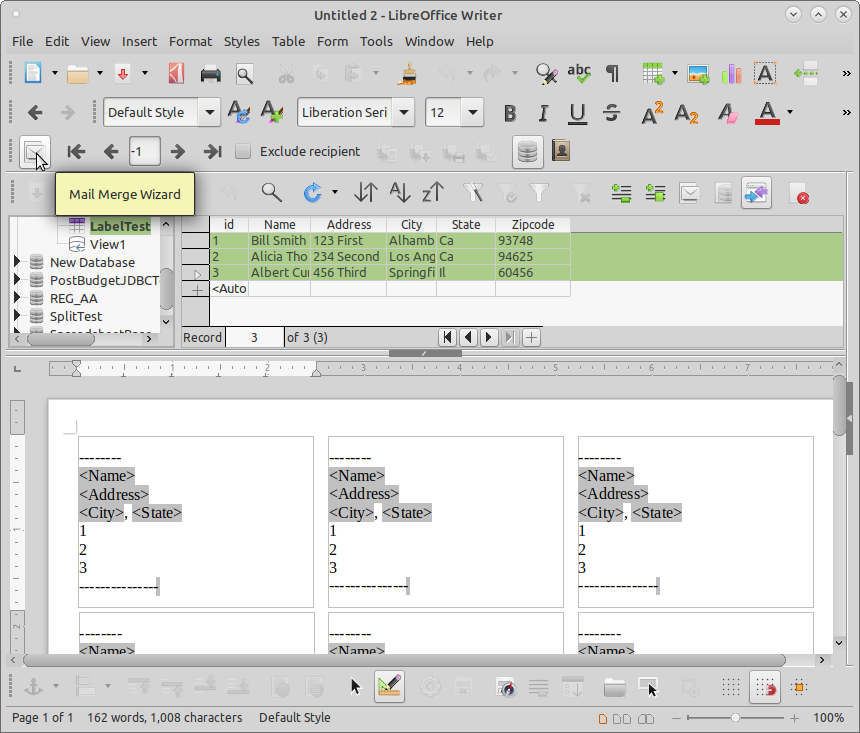Click the Superscript icon
This screenshot has height=733, width=860.
652,113
